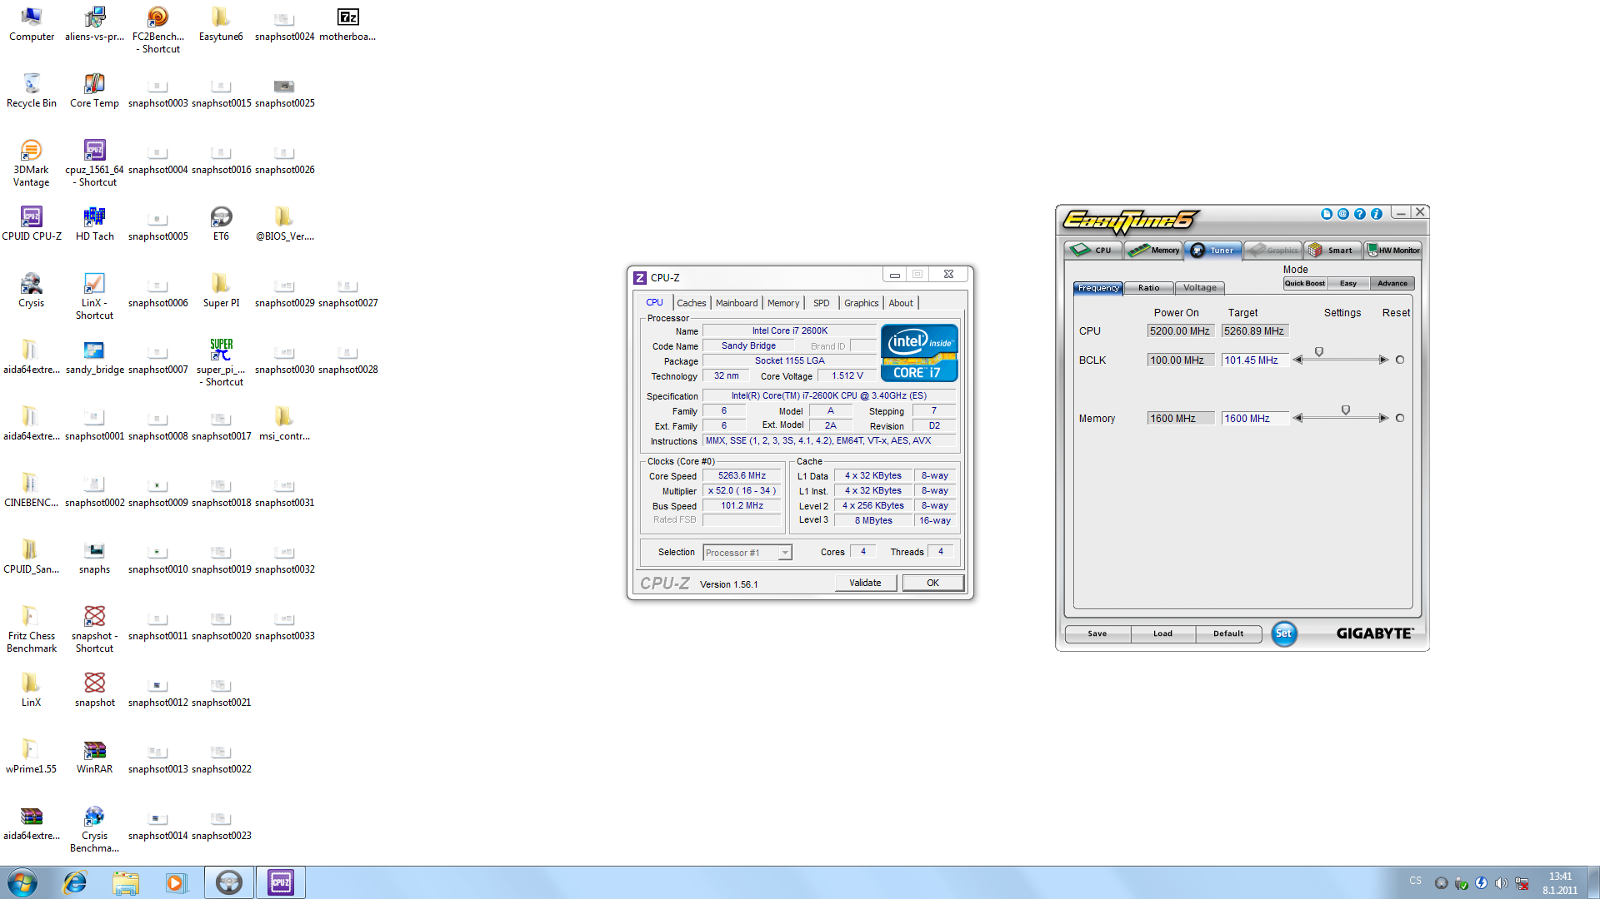Open the CPUID CPU-Z desktop icon
Viewport: 1600px width, 899px height.
tap(31, 224)
